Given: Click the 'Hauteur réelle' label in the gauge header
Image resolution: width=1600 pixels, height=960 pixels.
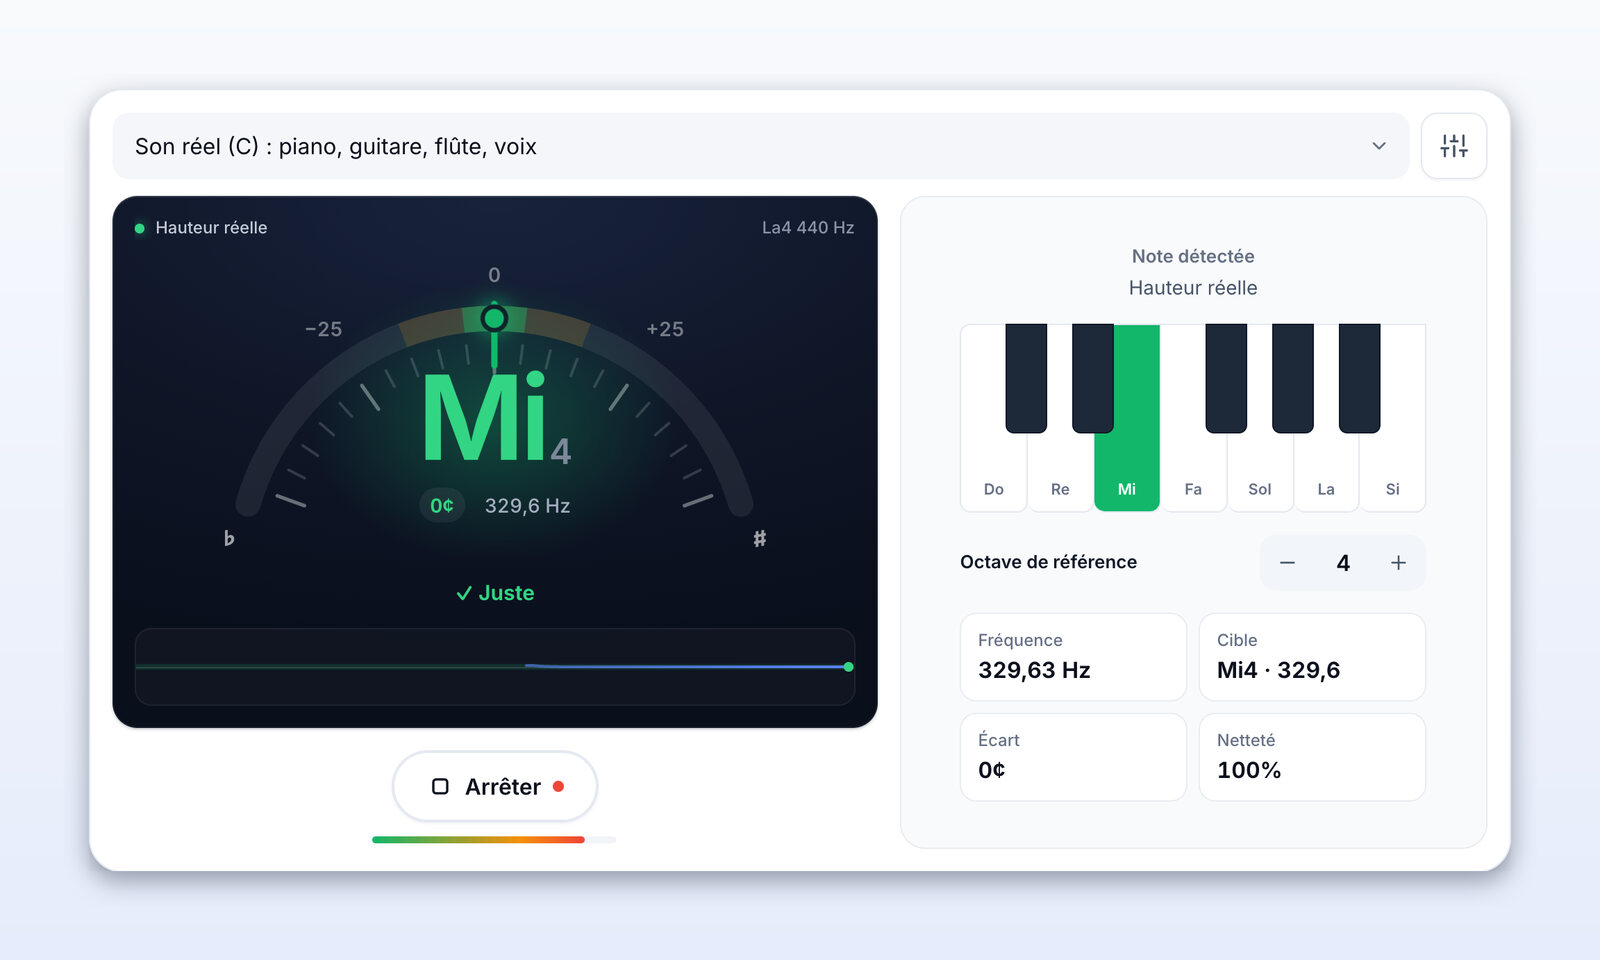Looking at the screenshot, I should [211, 228].
